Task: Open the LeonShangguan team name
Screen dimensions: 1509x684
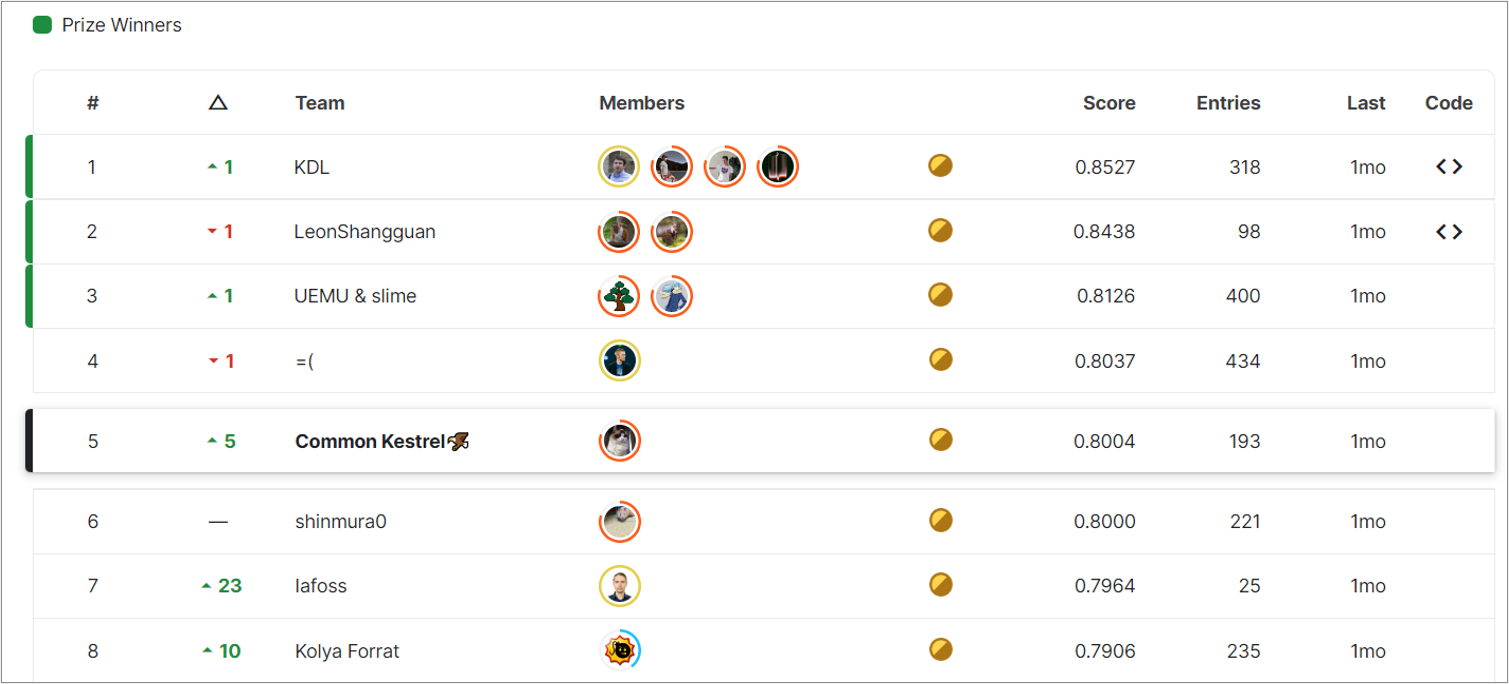Action: coord(364,232)
